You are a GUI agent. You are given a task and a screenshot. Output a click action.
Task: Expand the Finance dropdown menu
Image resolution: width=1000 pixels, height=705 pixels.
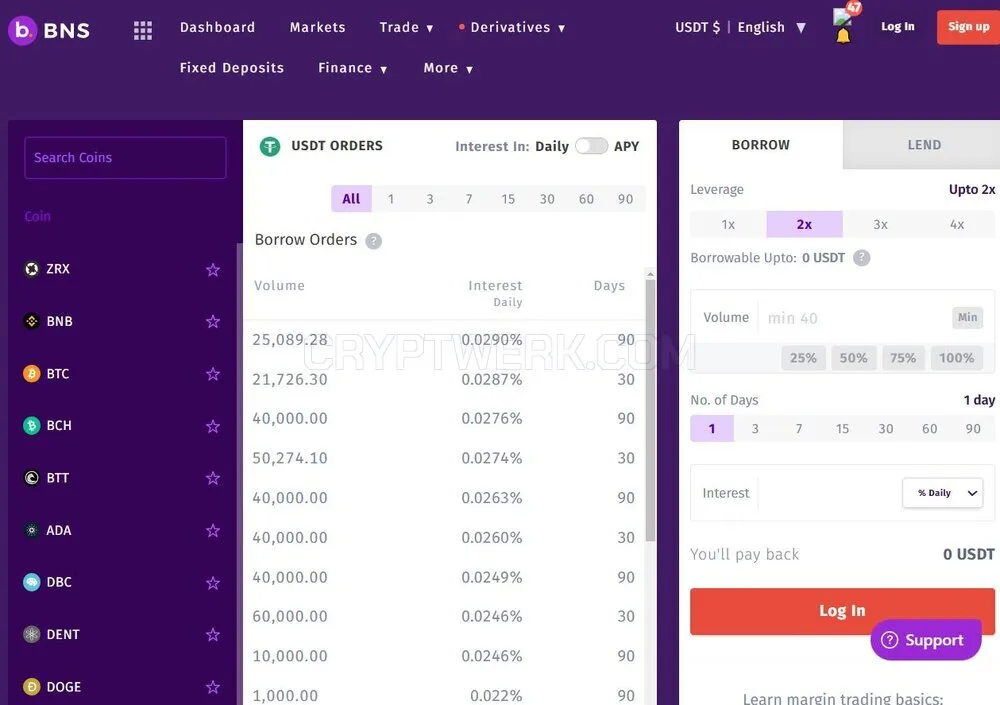(353, 68)
